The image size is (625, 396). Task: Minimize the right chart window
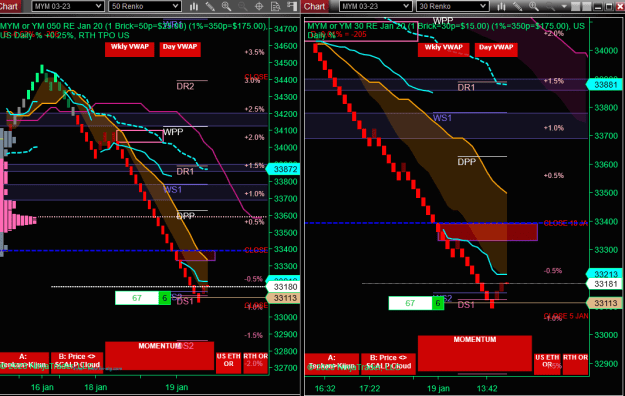[598, 6]
